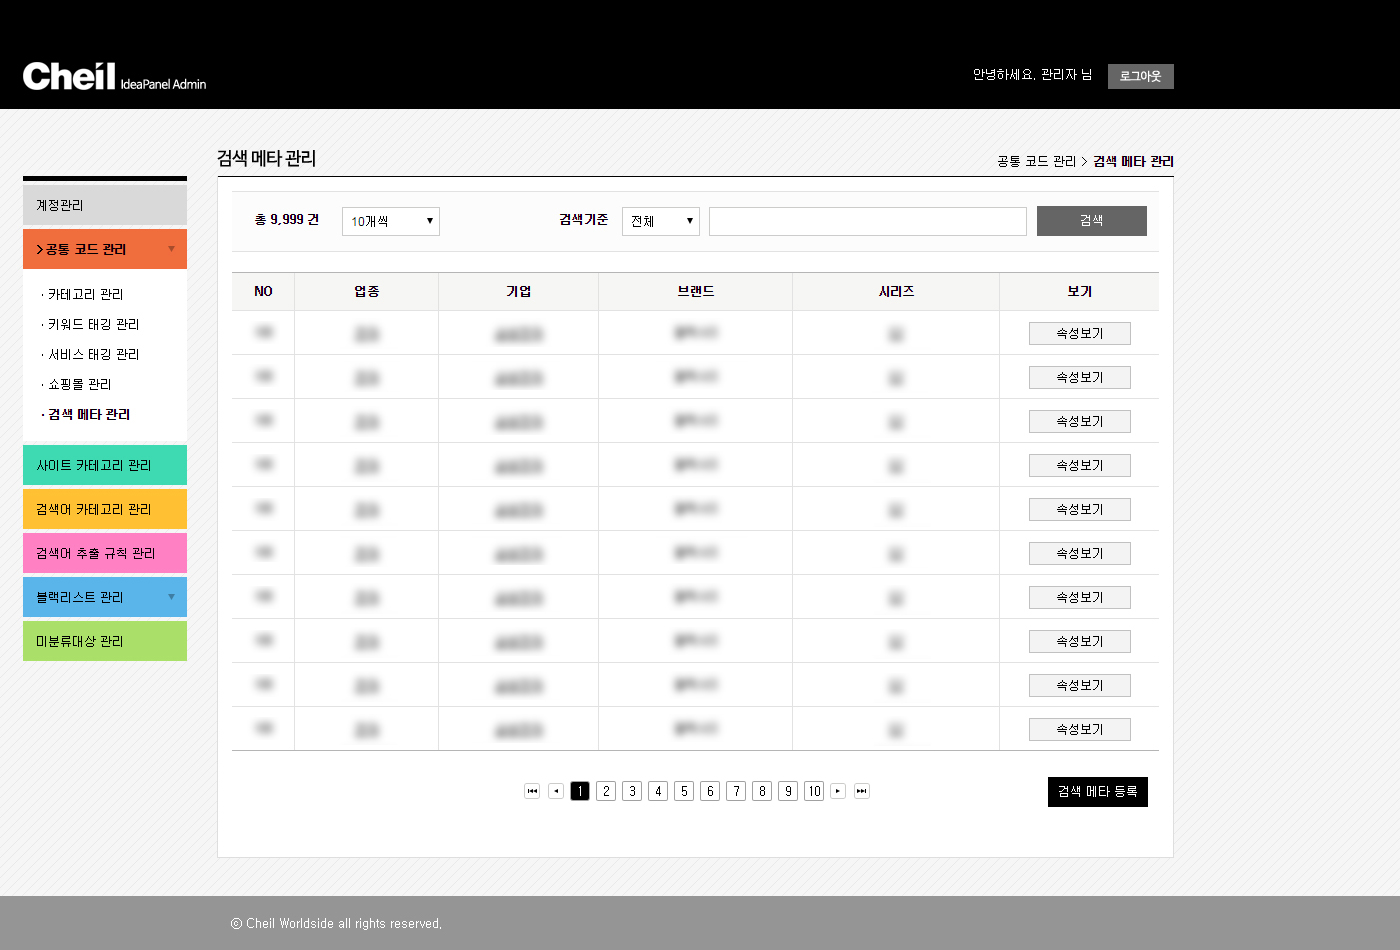Click the 공통 코드 관리 breadcrumb link
Image resolution: width=1400 pixels, height=950 pixels.
[x=1036, y=161]
